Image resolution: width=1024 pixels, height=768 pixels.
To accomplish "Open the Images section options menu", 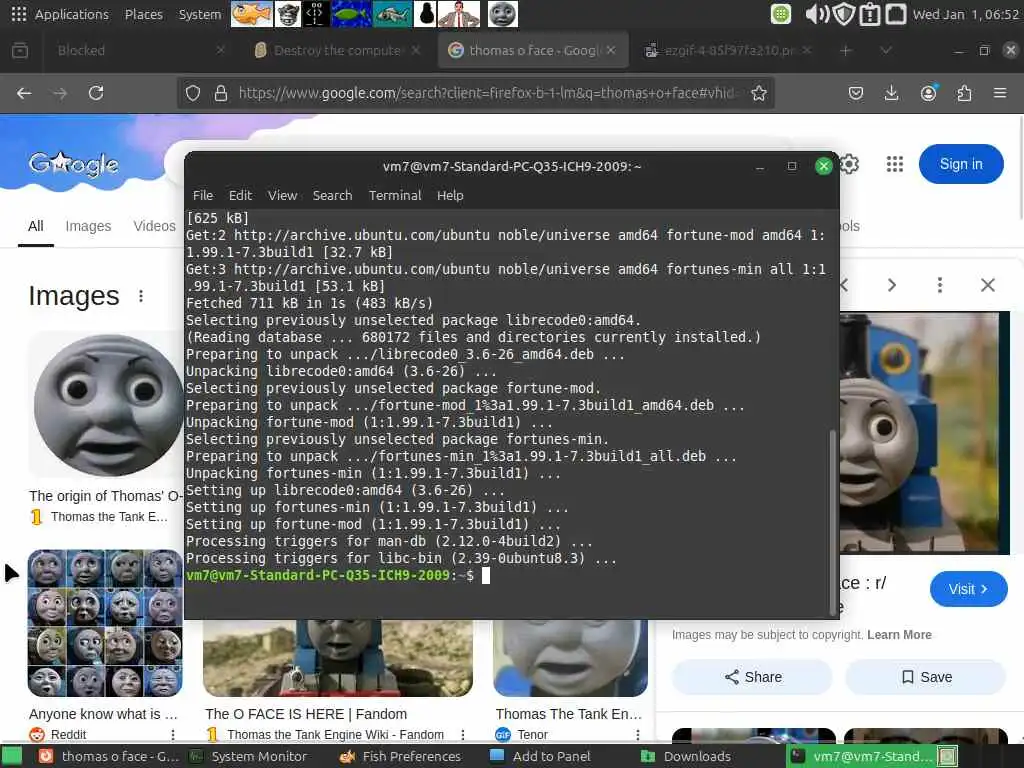I will 141,296.
